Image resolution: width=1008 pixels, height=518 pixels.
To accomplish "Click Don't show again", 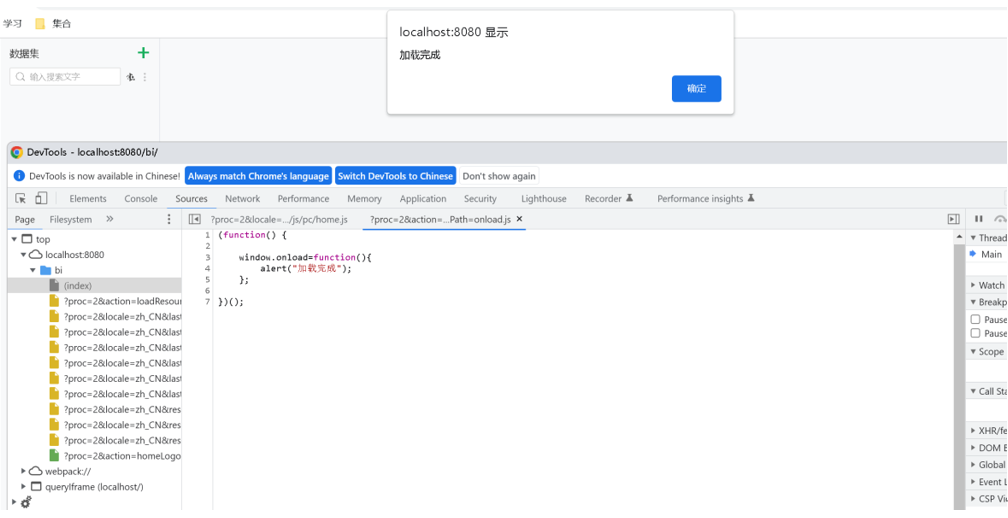I will coord(498,176).
